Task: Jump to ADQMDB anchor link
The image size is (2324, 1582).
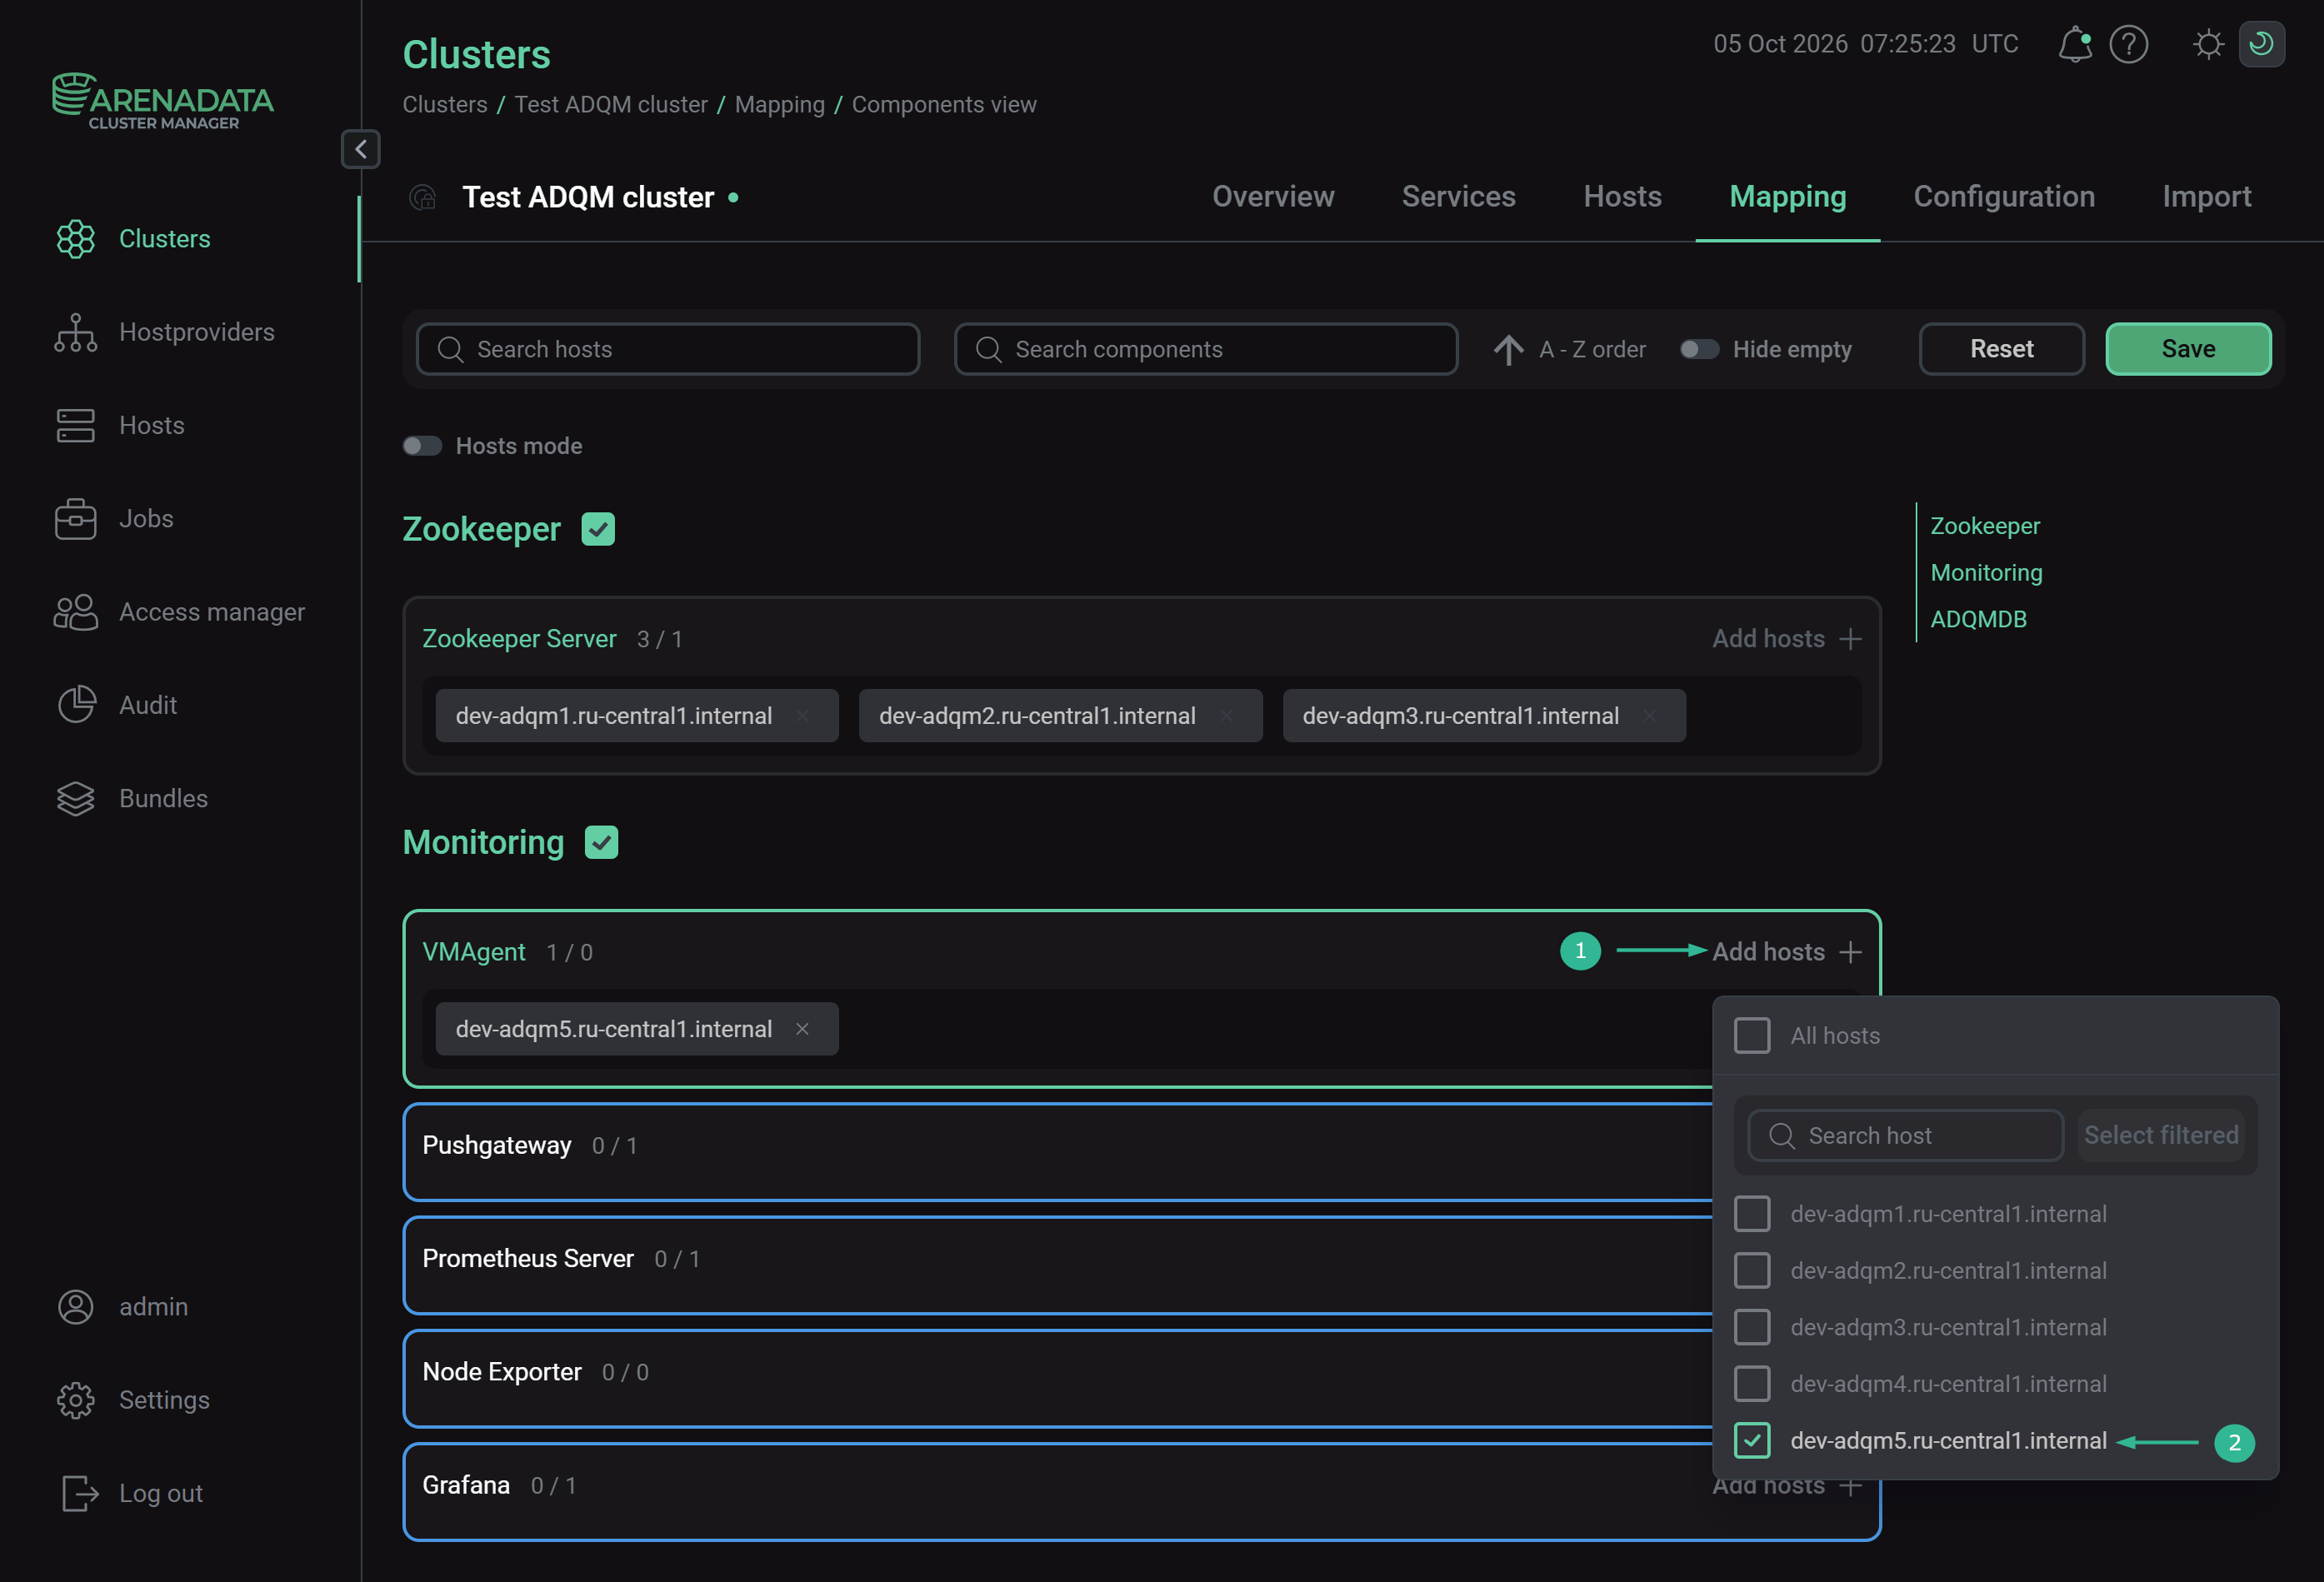Action: [x=1978, y=619]
